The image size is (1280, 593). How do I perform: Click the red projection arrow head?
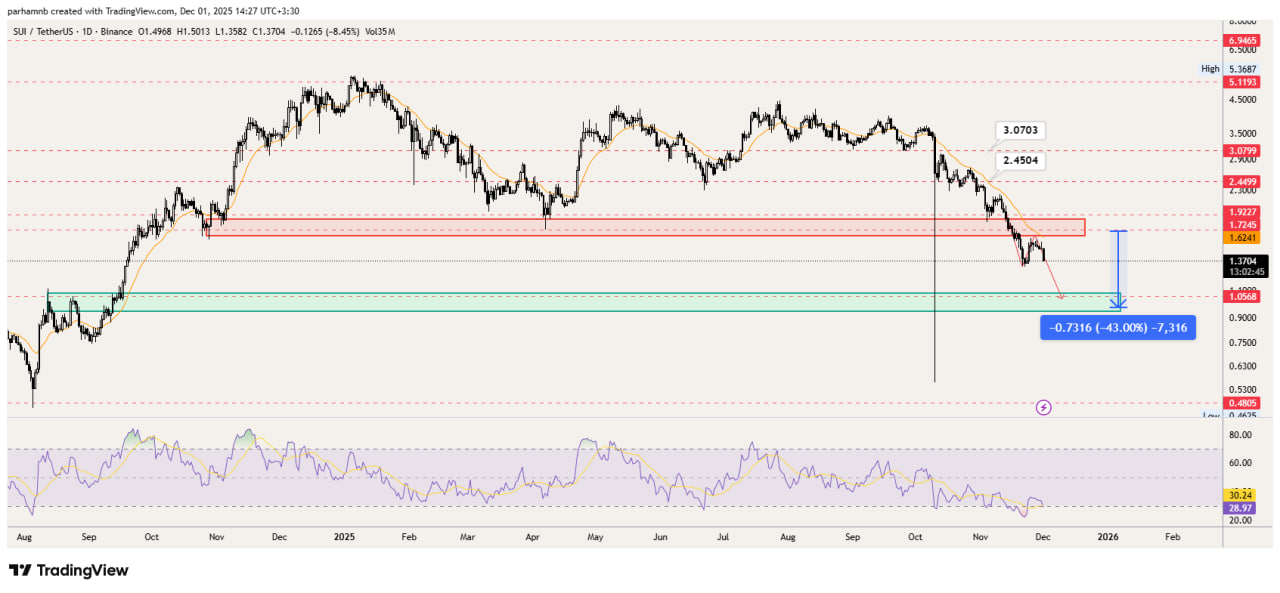click(x=1061, y=296)
